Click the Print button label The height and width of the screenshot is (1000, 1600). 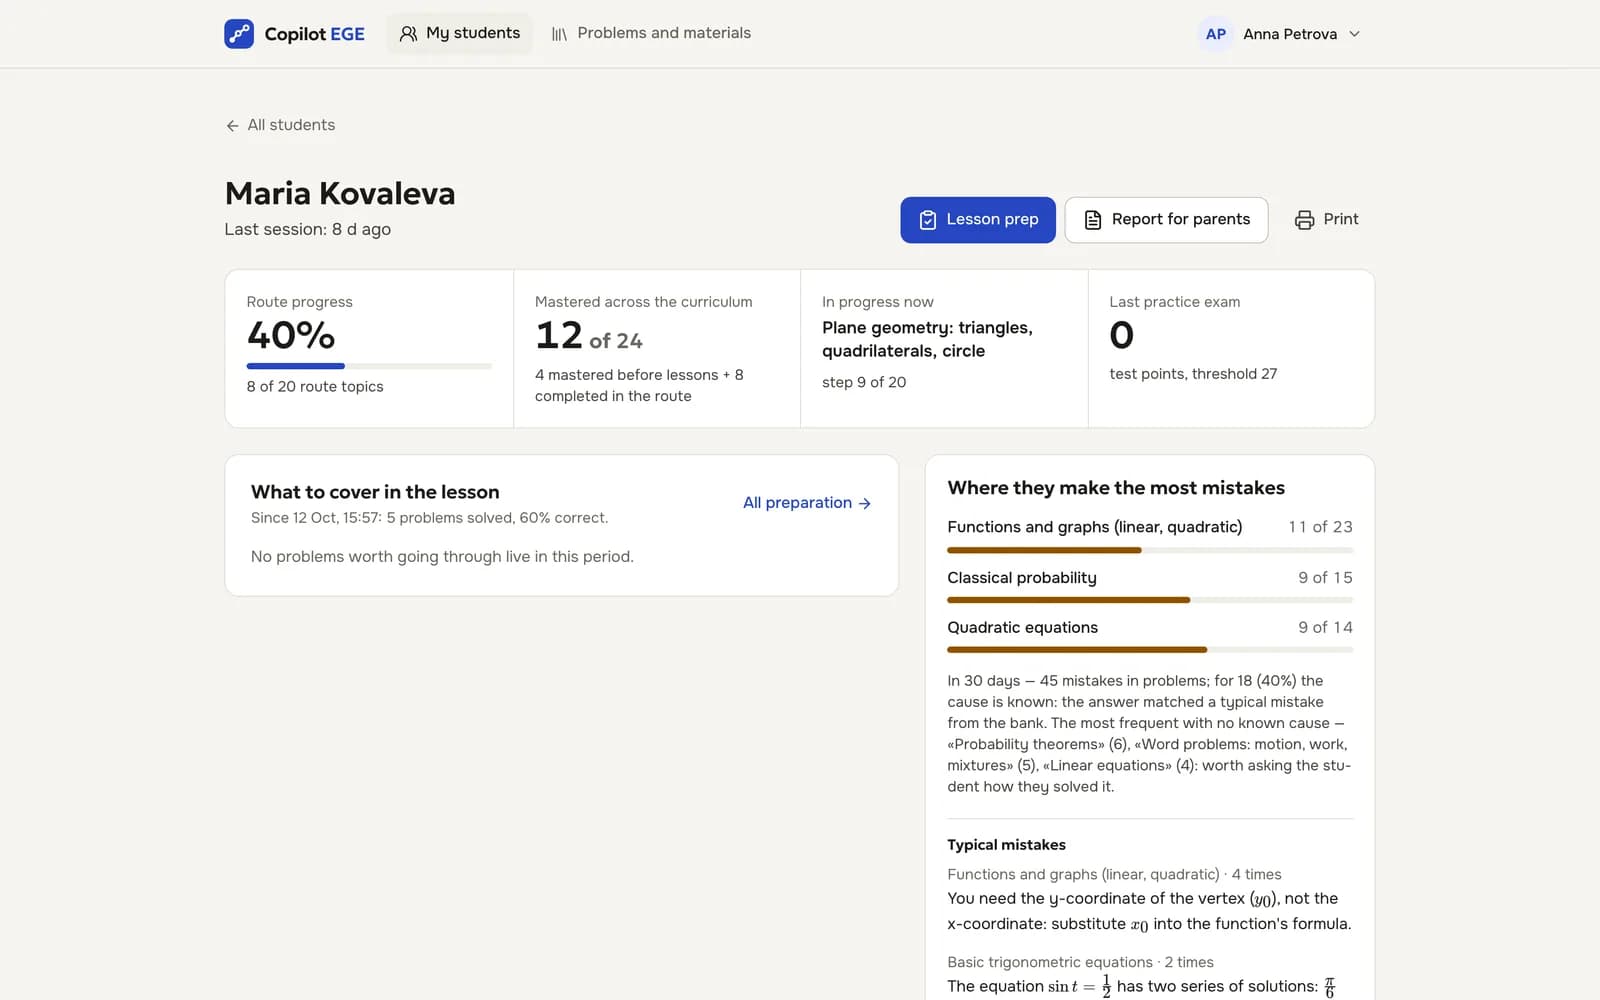(x=1341, y=219)
